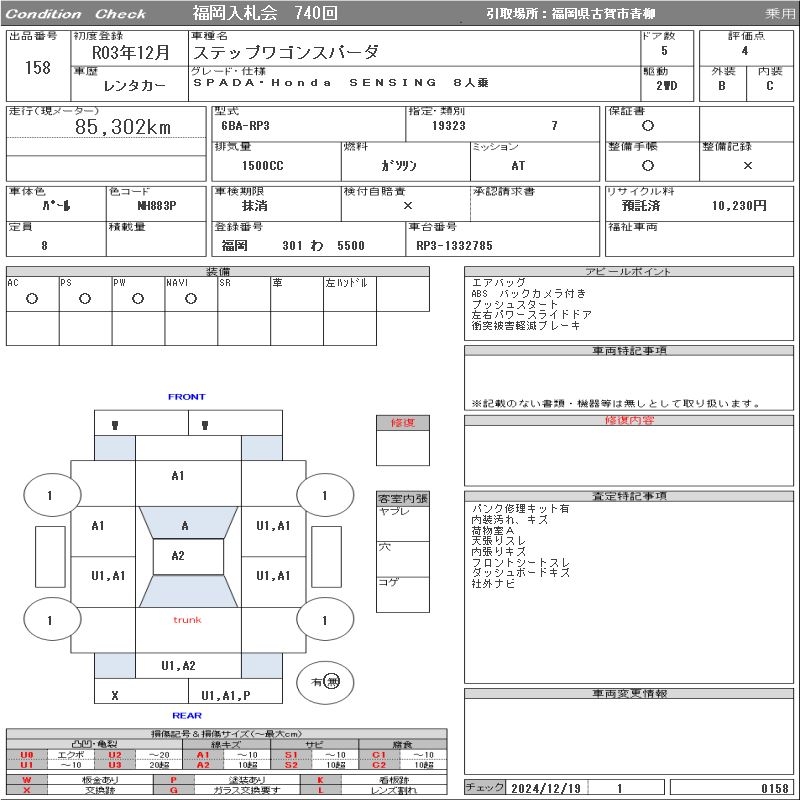This screenshot has height=800, width=800.
Task: Click car name ステップワゴンスパーダ
Action: click(x=285, y=53)
